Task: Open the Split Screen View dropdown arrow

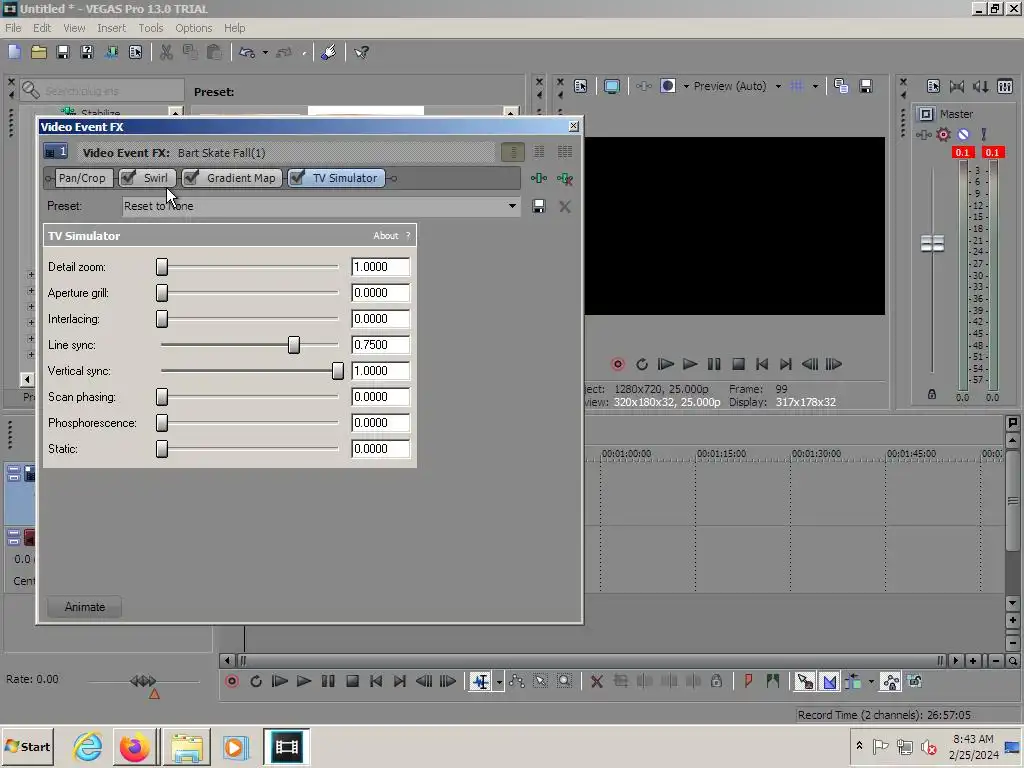Action: (x=686, y=86)
